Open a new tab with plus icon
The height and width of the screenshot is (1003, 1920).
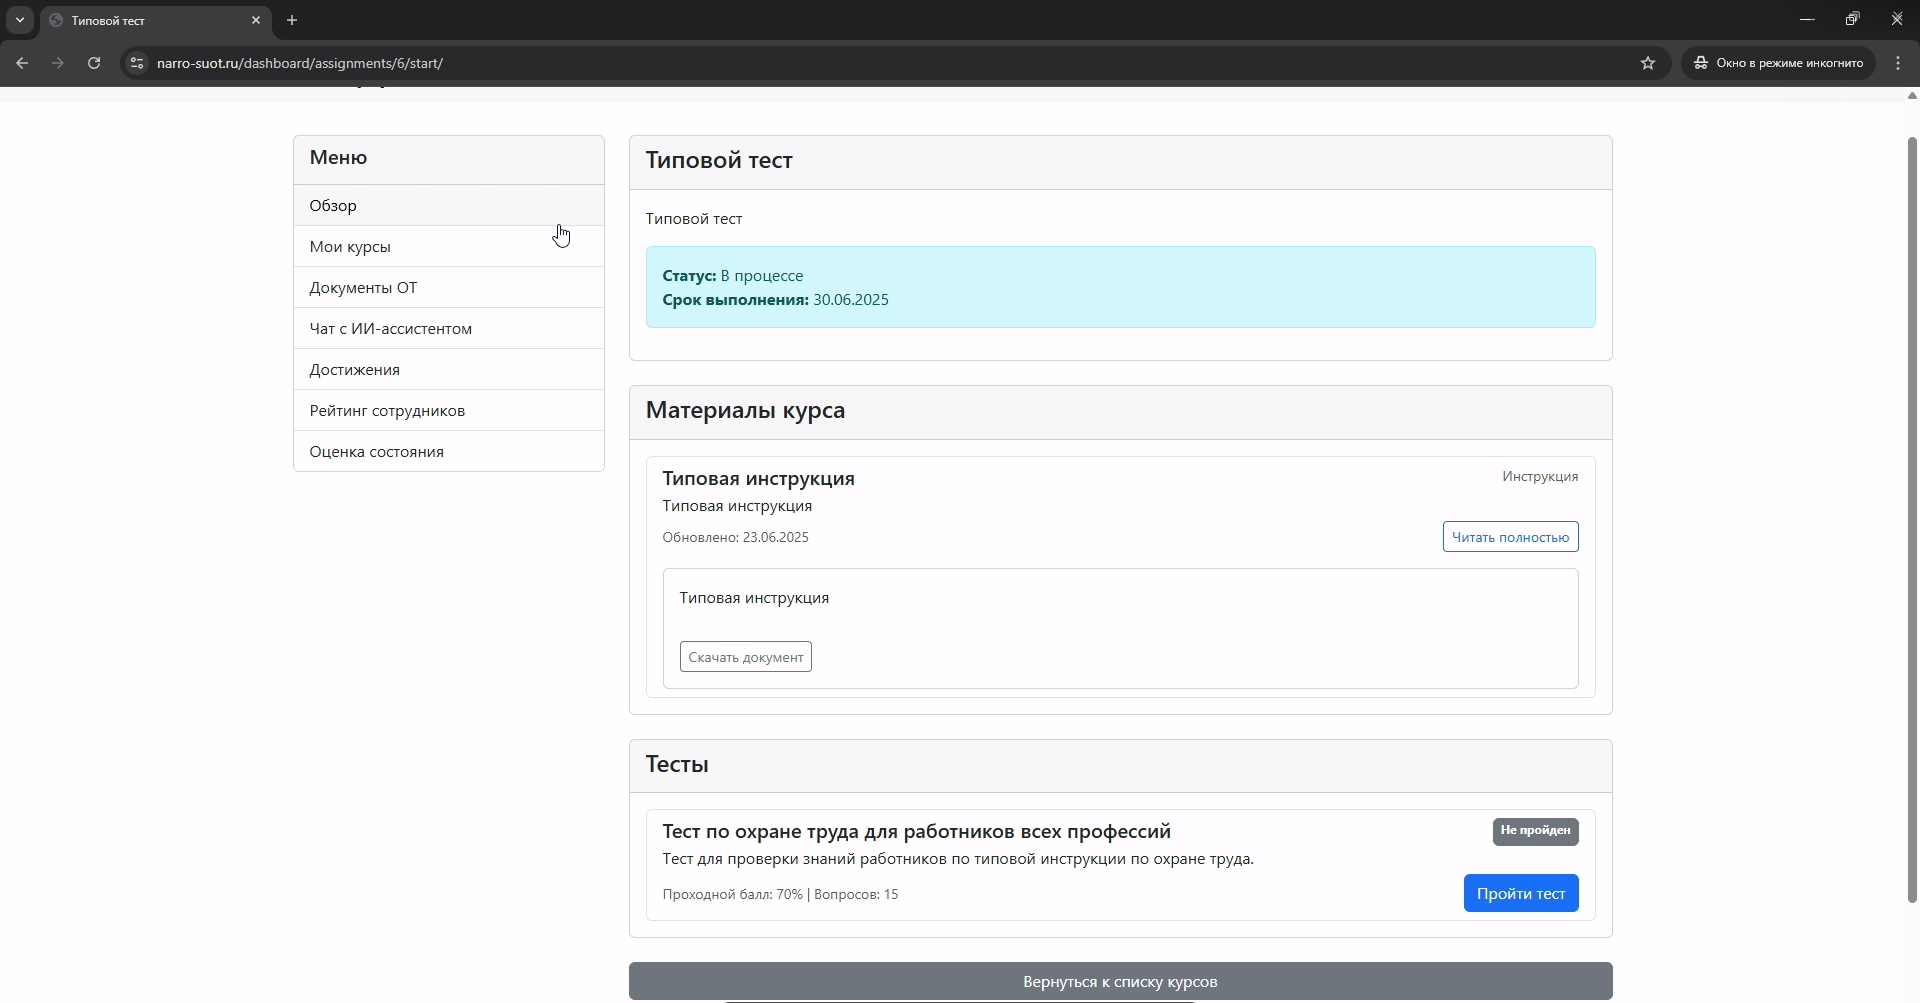292,20
